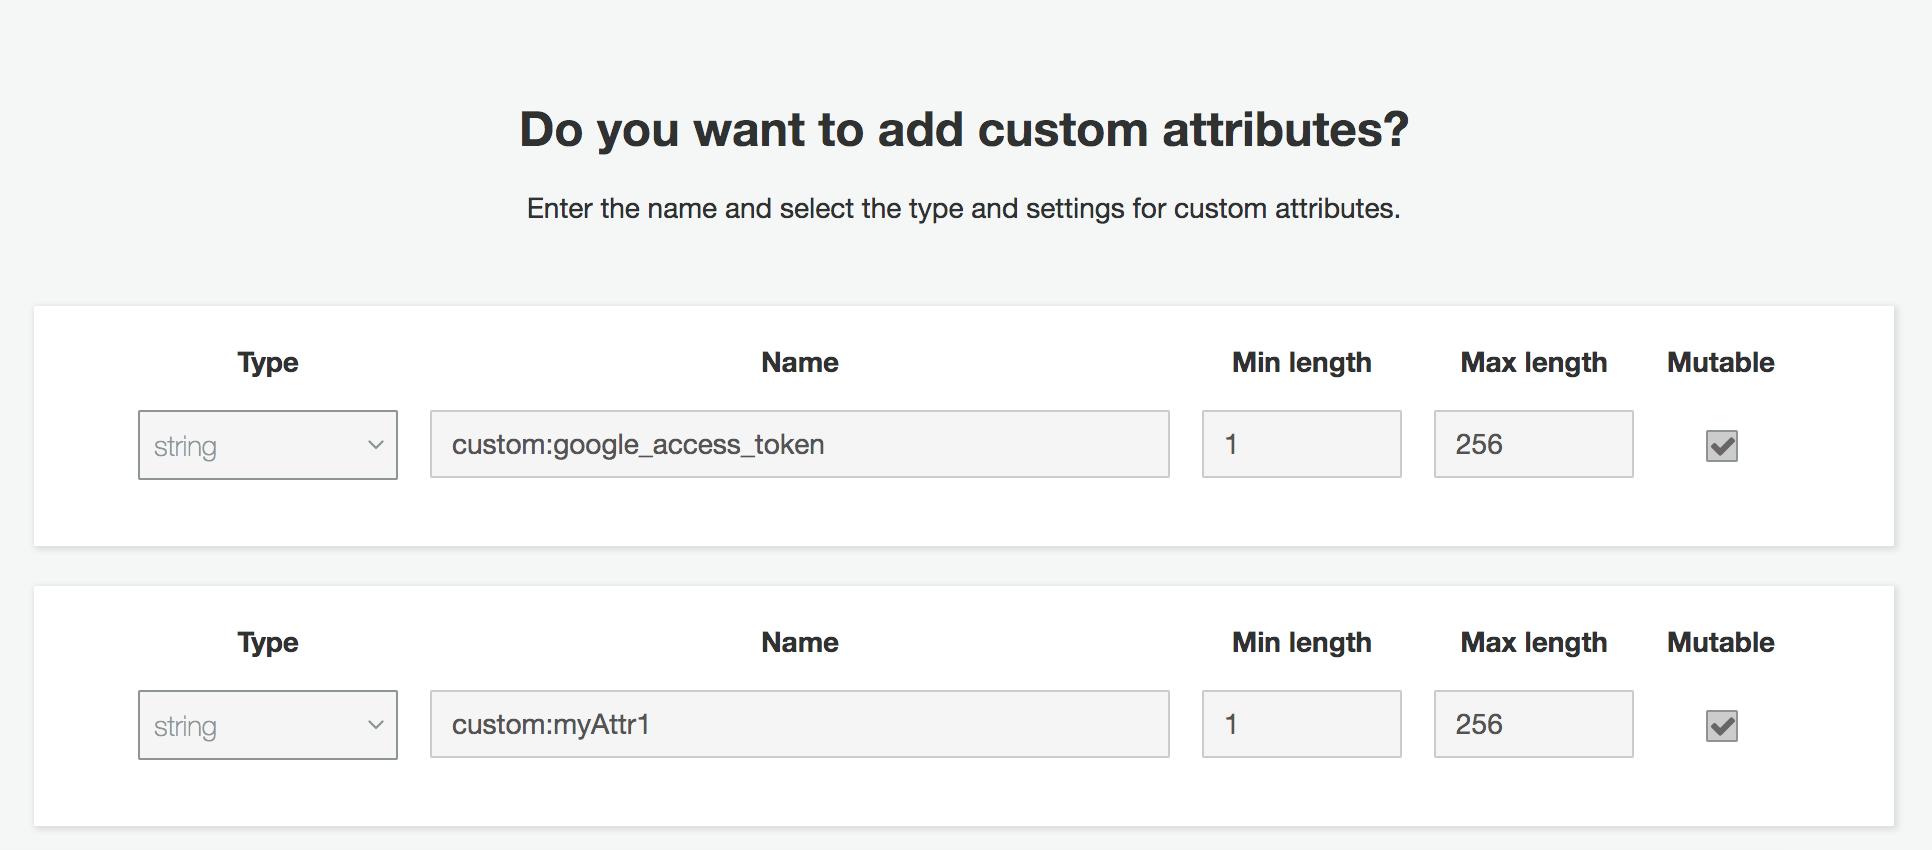The height and width of the screenshot is (850, 1932).
Task: Click the 'Enter the name and select' subtitle text
Action: [x=963, y=208]
